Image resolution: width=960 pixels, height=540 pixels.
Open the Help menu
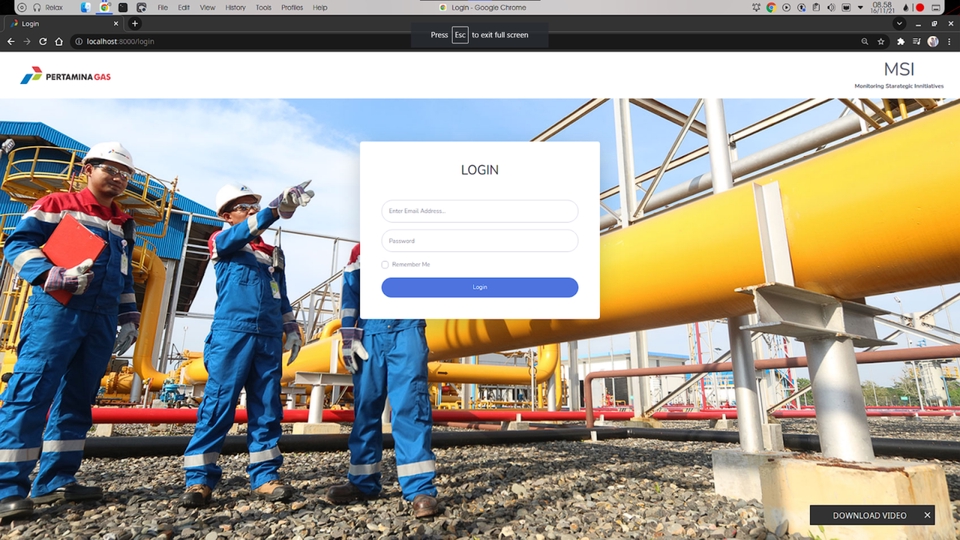320,8
